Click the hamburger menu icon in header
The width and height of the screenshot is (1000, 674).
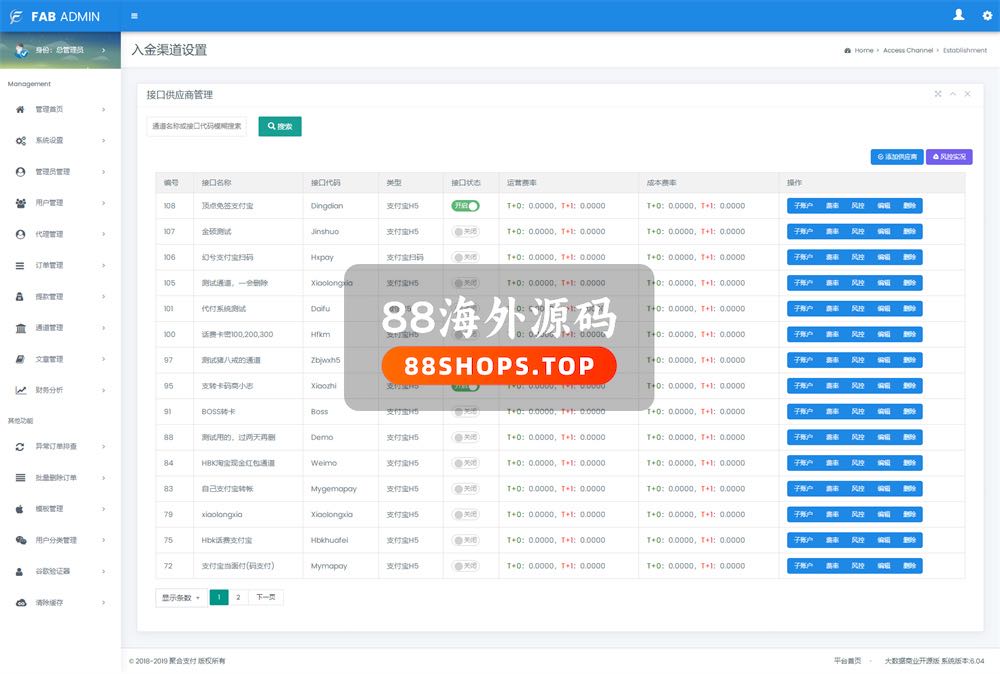point(135,16)
